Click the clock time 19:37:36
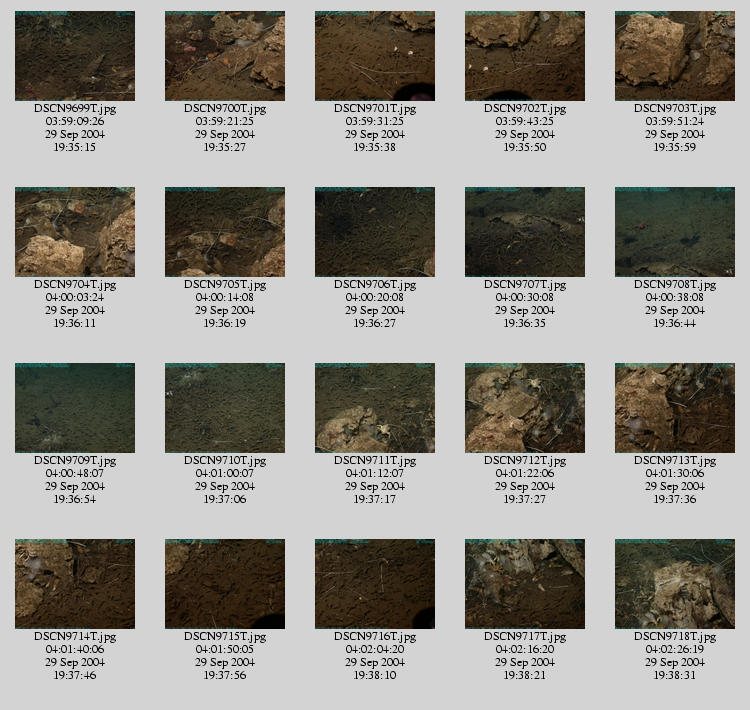 (x=675, y=499)
